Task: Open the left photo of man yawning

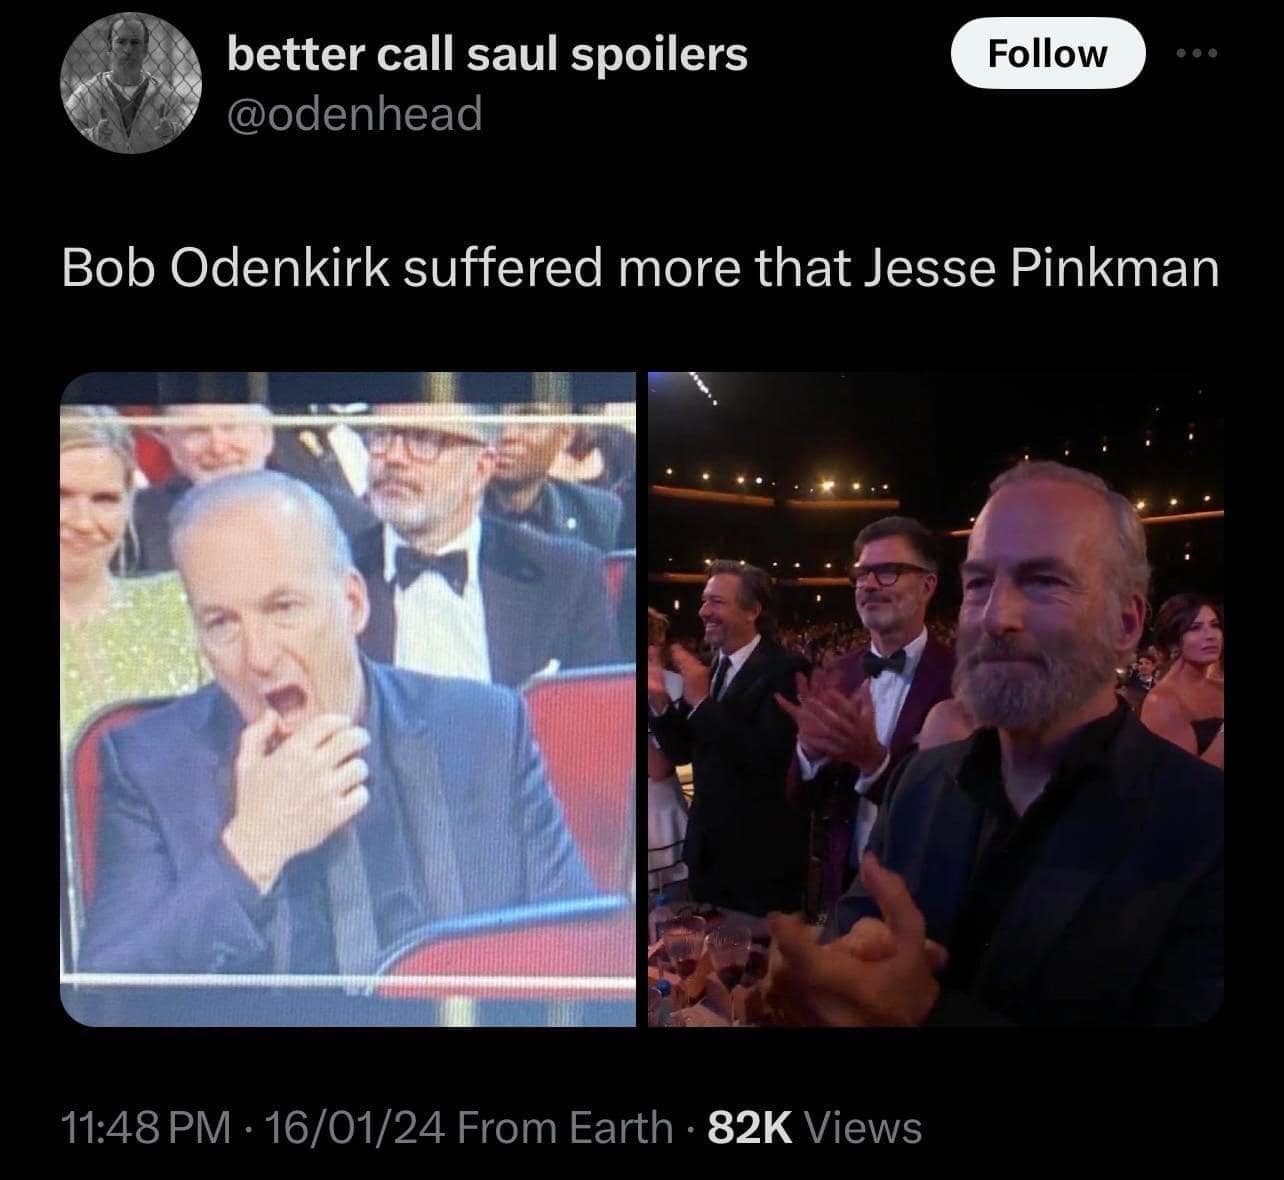Action: 348,699
